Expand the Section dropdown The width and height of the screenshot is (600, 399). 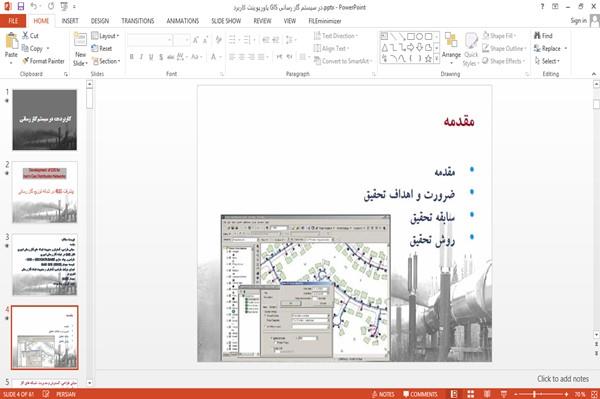(106, 61)
